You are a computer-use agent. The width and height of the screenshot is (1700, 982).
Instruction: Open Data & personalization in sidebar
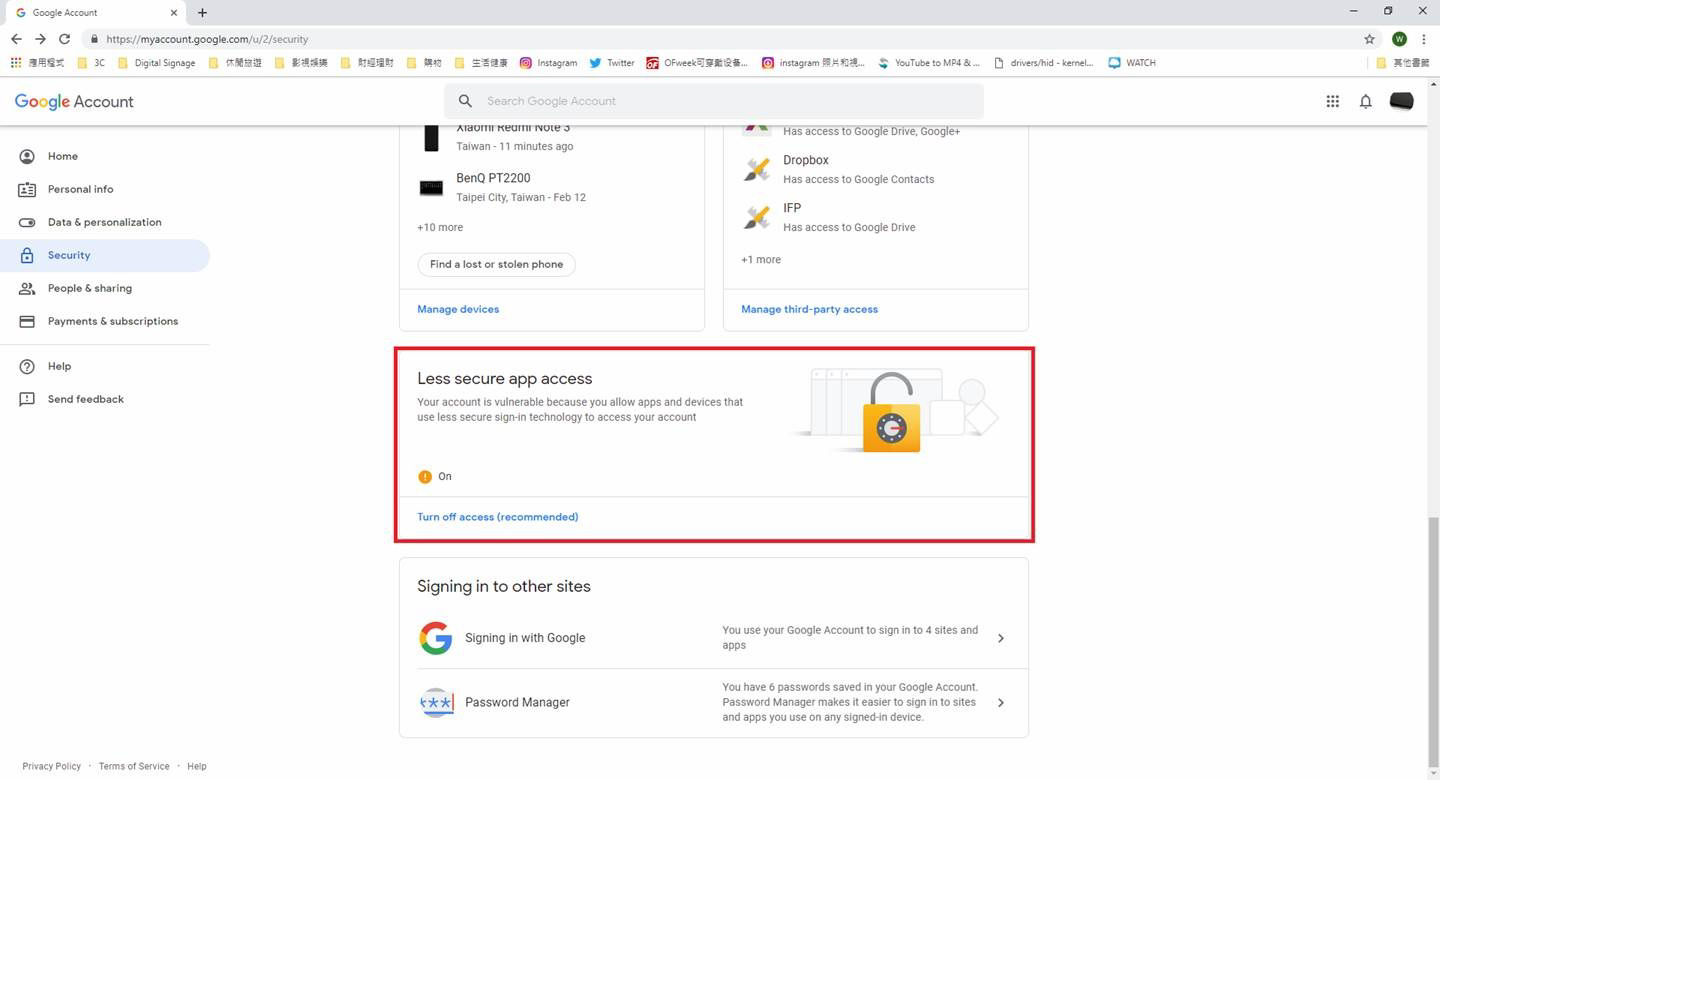pos(104,222)
